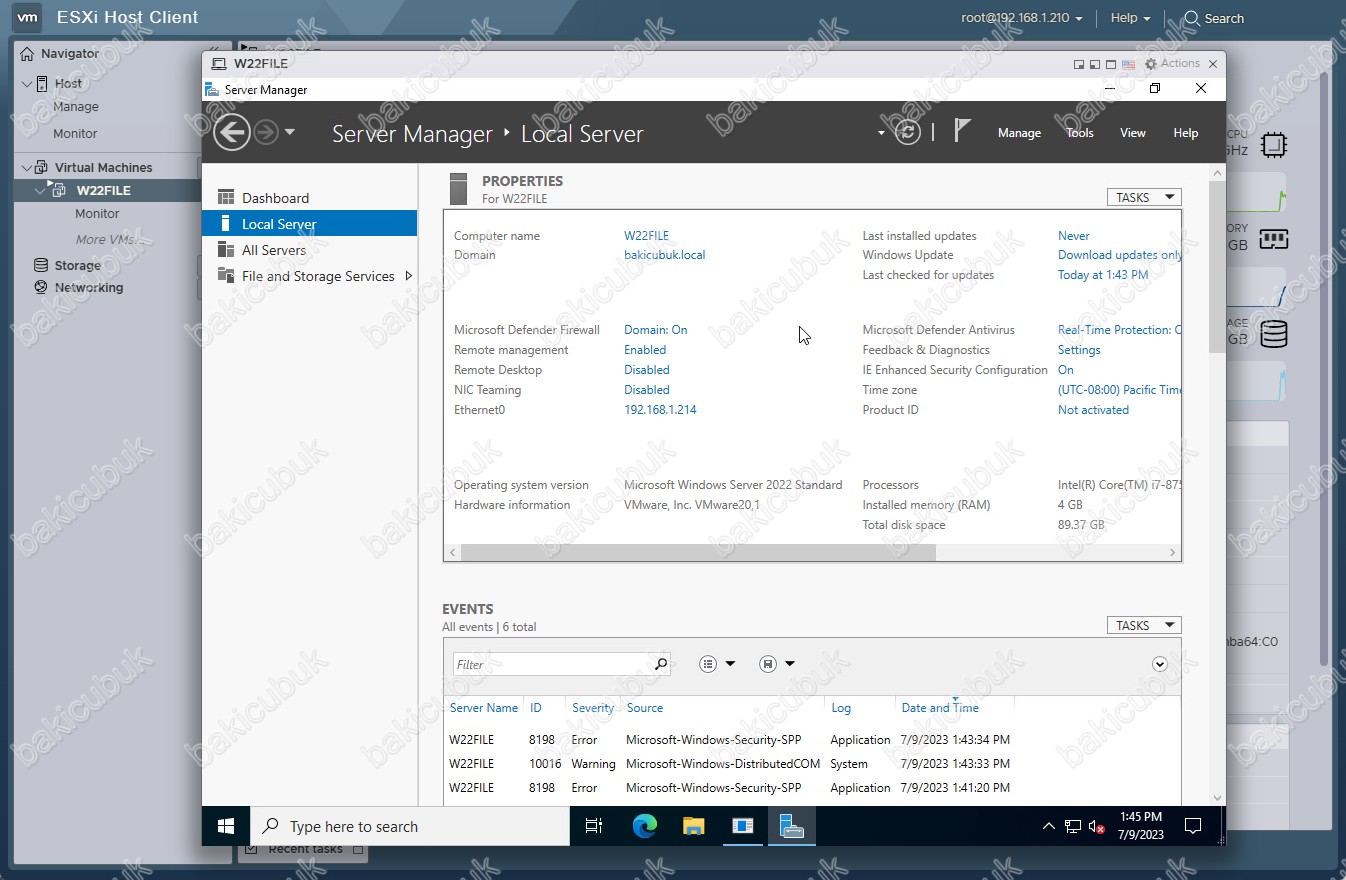
Task: Open console Actions gear menu
Action: point(1172,63)
